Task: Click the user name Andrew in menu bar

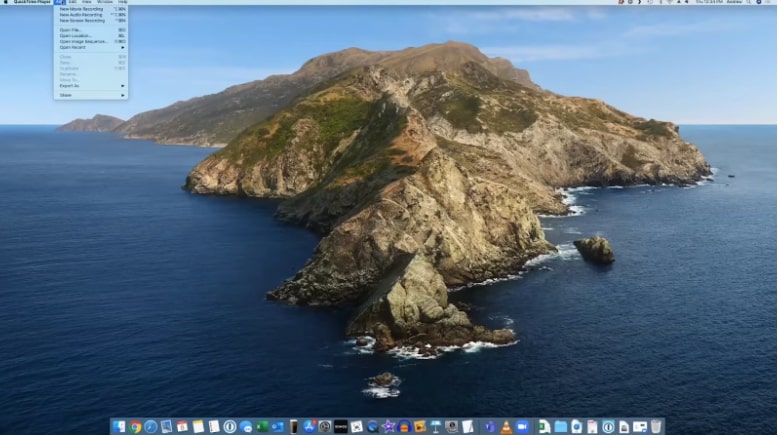Action: click(x=734, y=2)
